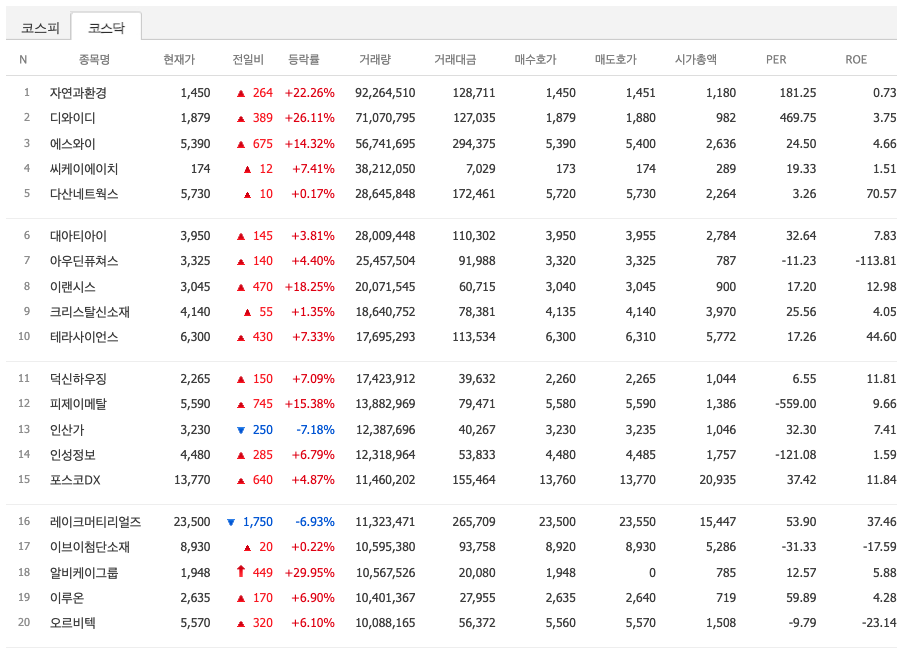Click the N rank column header
This screenshot has width=911, height=649.
pos(23,59)
